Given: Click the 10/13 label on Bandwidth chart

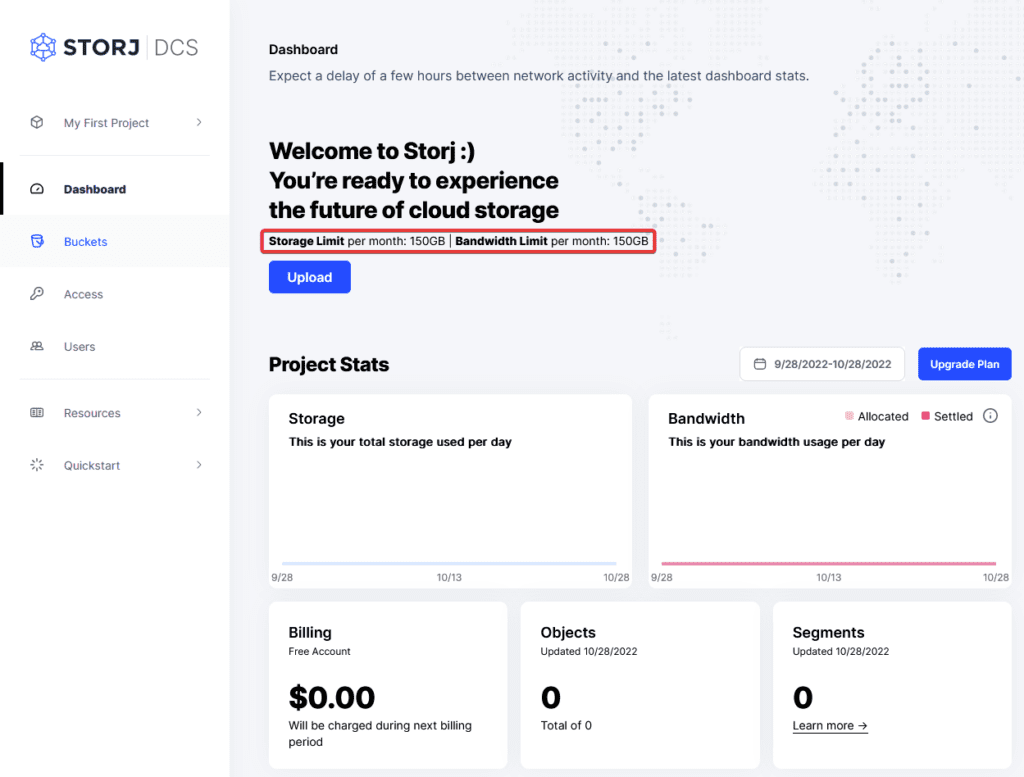Looking at the screenshot, I should coord(829,577).
